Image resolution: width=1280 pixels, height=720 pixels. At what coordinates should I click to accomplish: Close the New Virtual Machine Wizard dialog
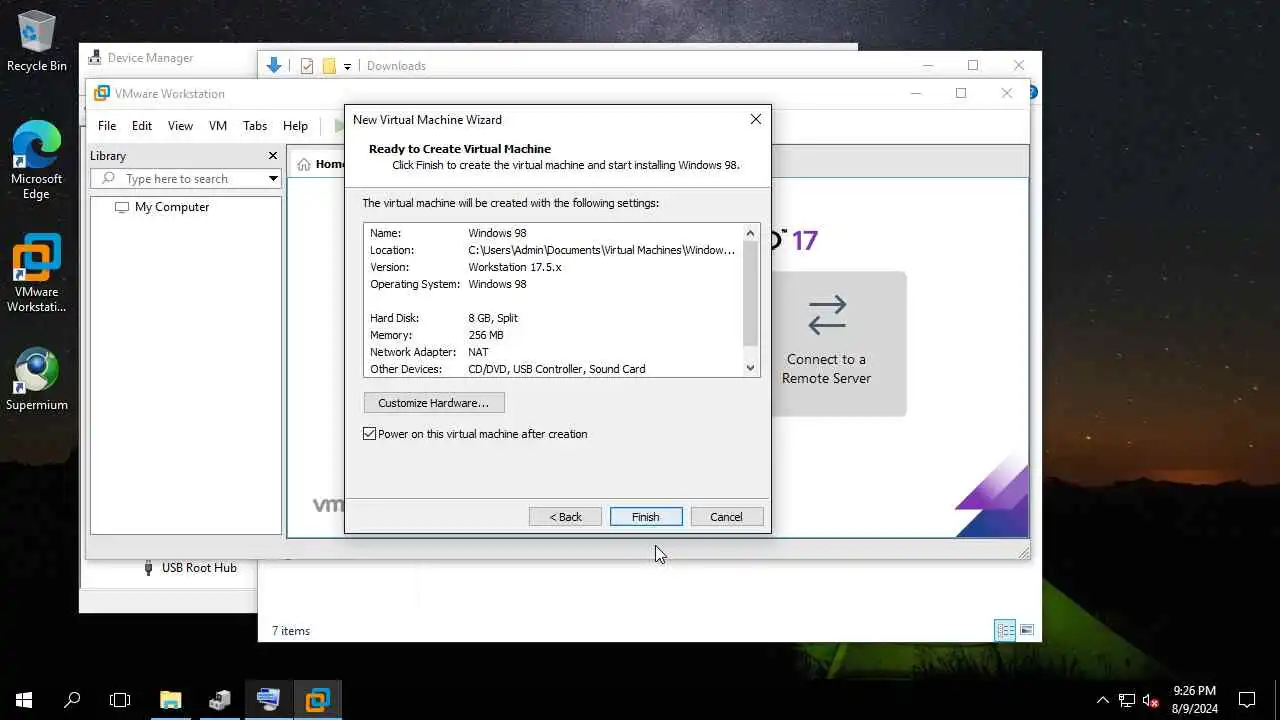[x=756, y=119]
